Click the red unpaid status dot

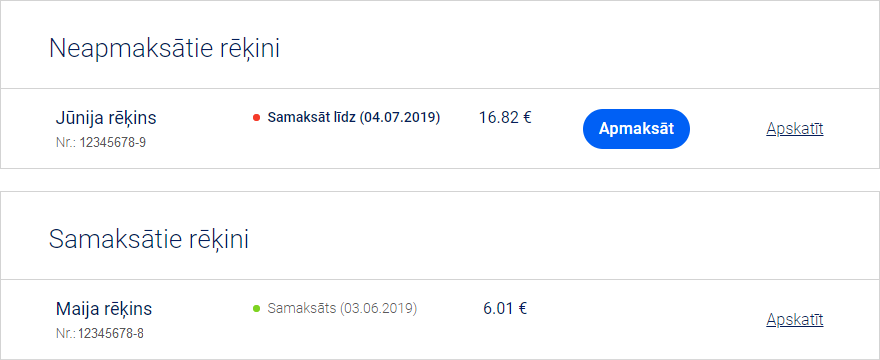coord(256,118)
